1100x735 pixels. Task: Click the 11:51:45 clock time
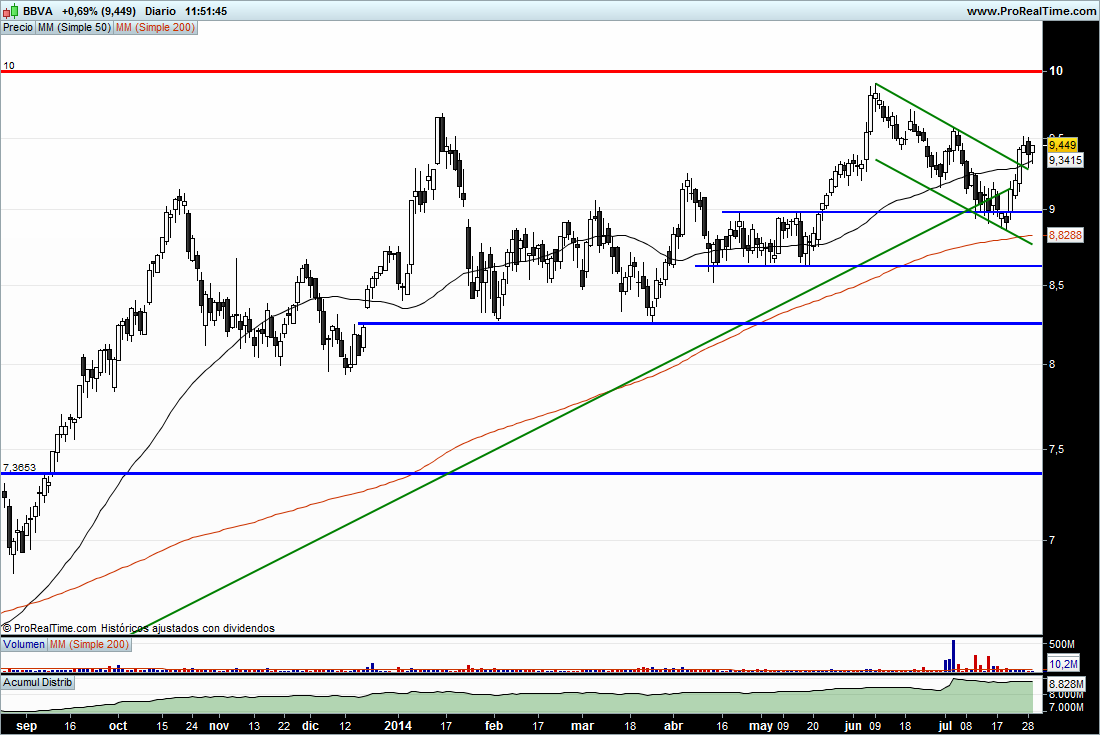tap(206, 11)
